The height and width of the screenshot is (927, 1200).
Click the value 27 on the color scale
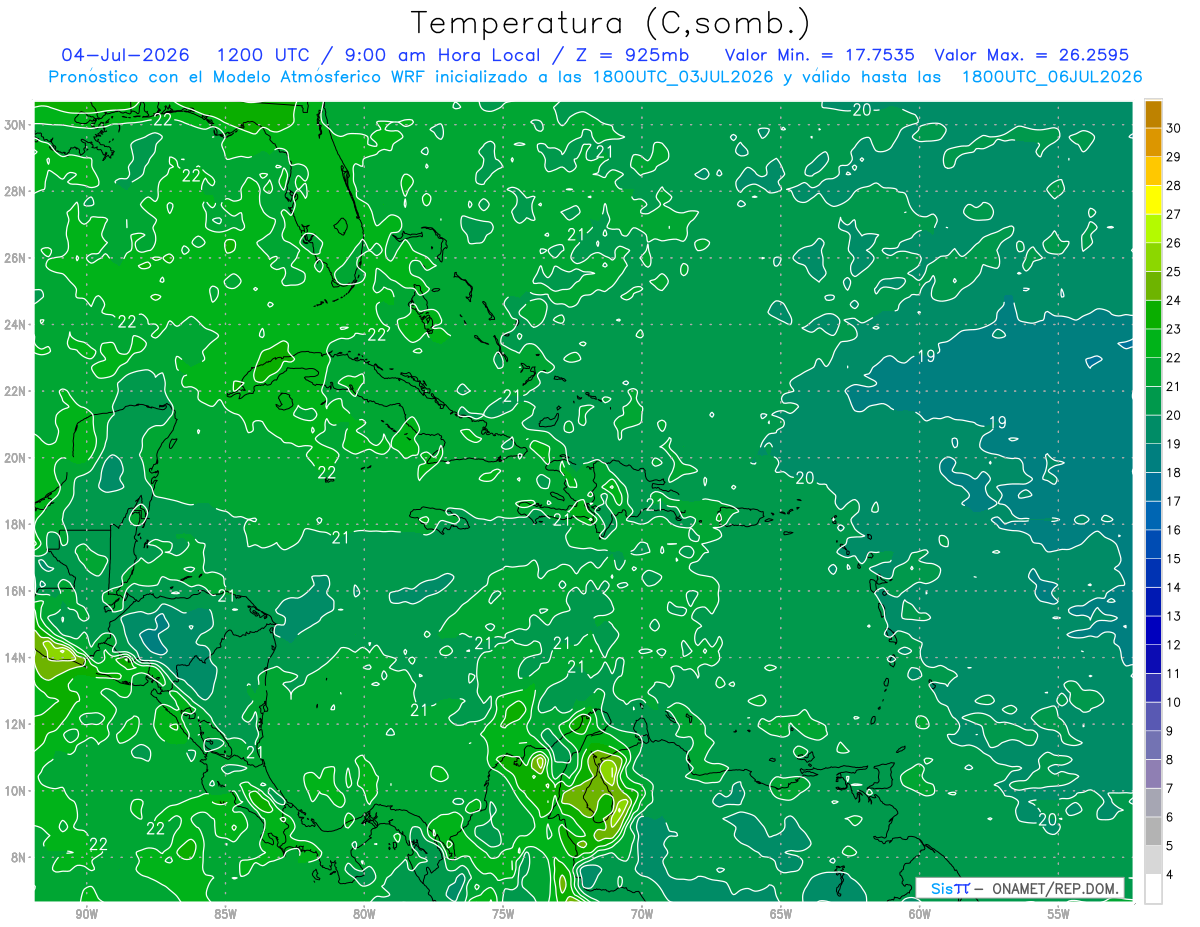(1174, 214)
